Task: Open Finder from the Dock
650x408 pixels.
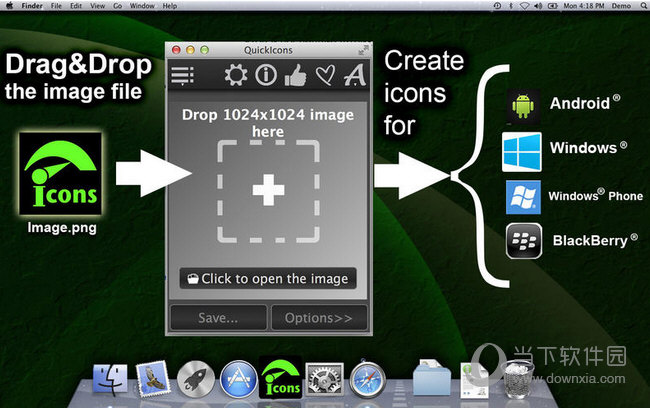Action: [110, 379]
